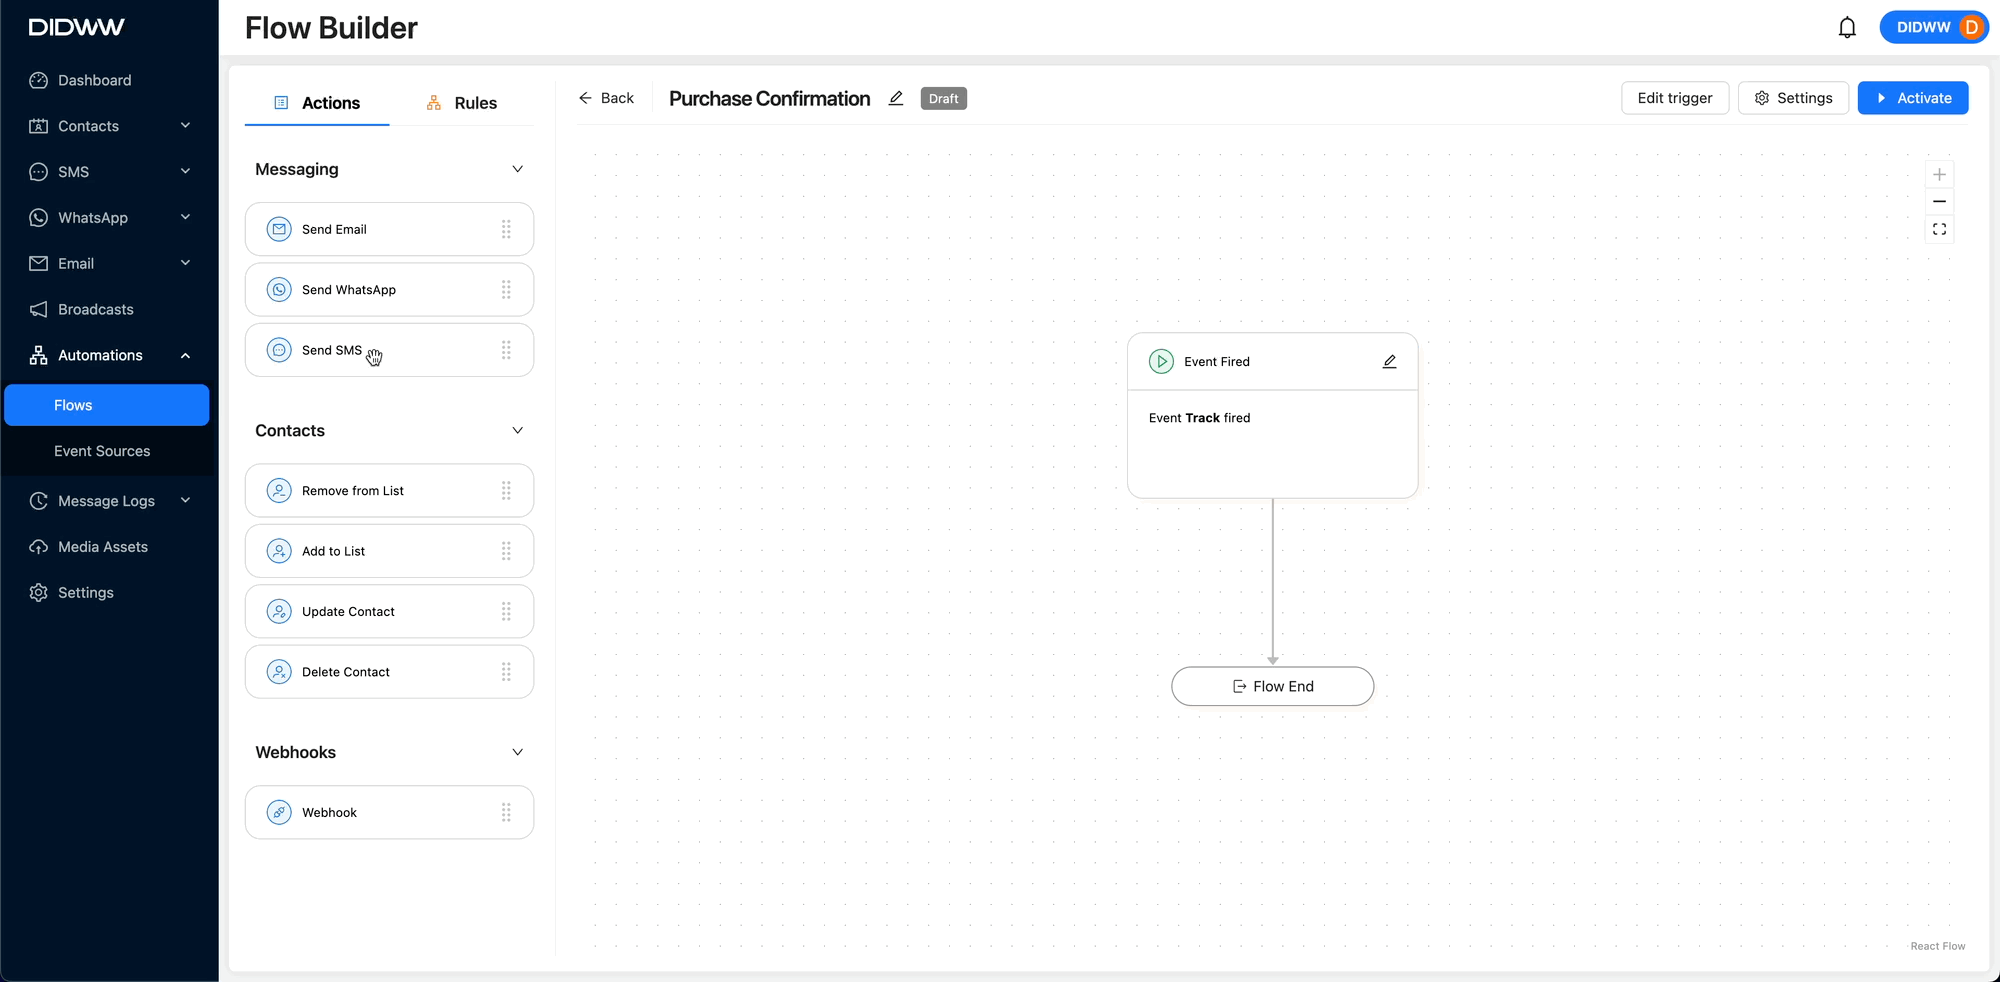The width and height of the screenshot is (2000, 982).
Task: Expand Message Logs in the sidebar
Action: (x=185, y=501)
